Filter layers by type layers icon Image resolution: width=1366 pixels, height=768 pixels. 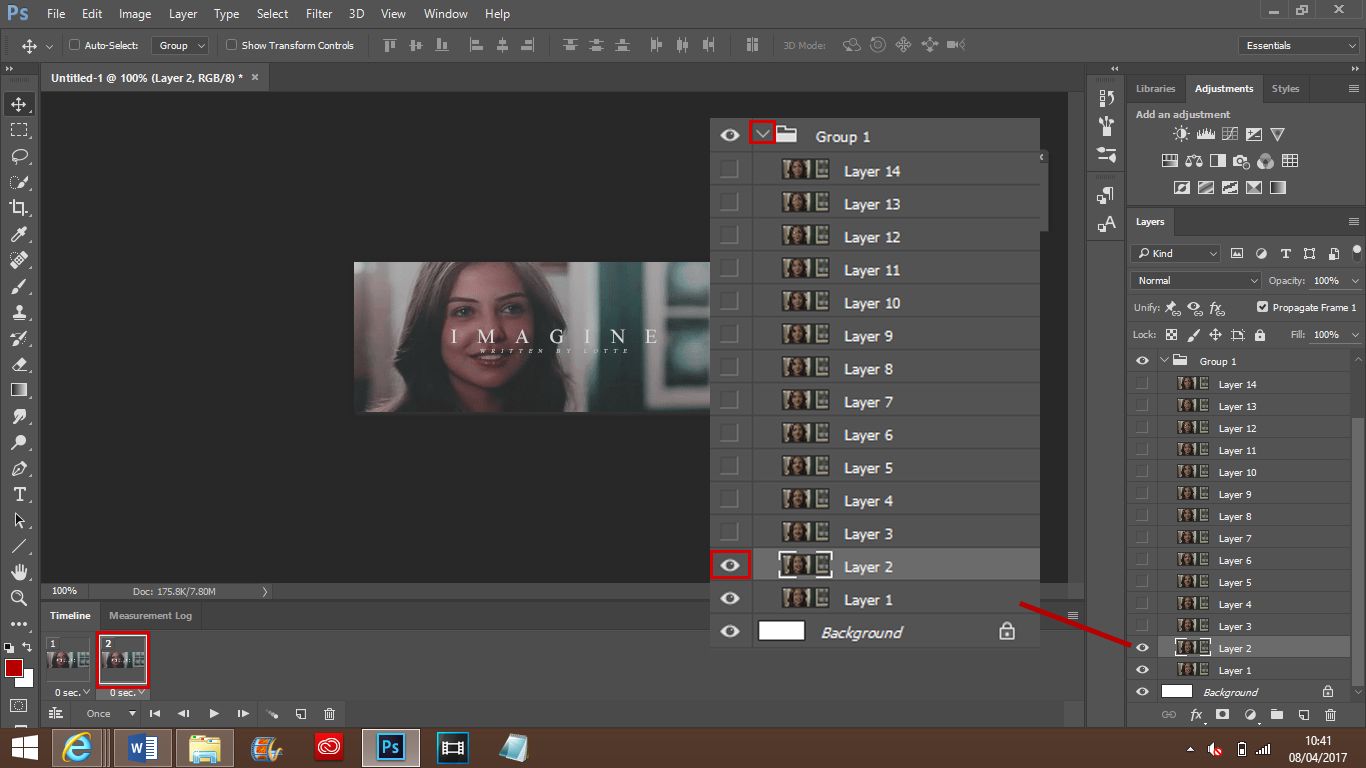1286,254
